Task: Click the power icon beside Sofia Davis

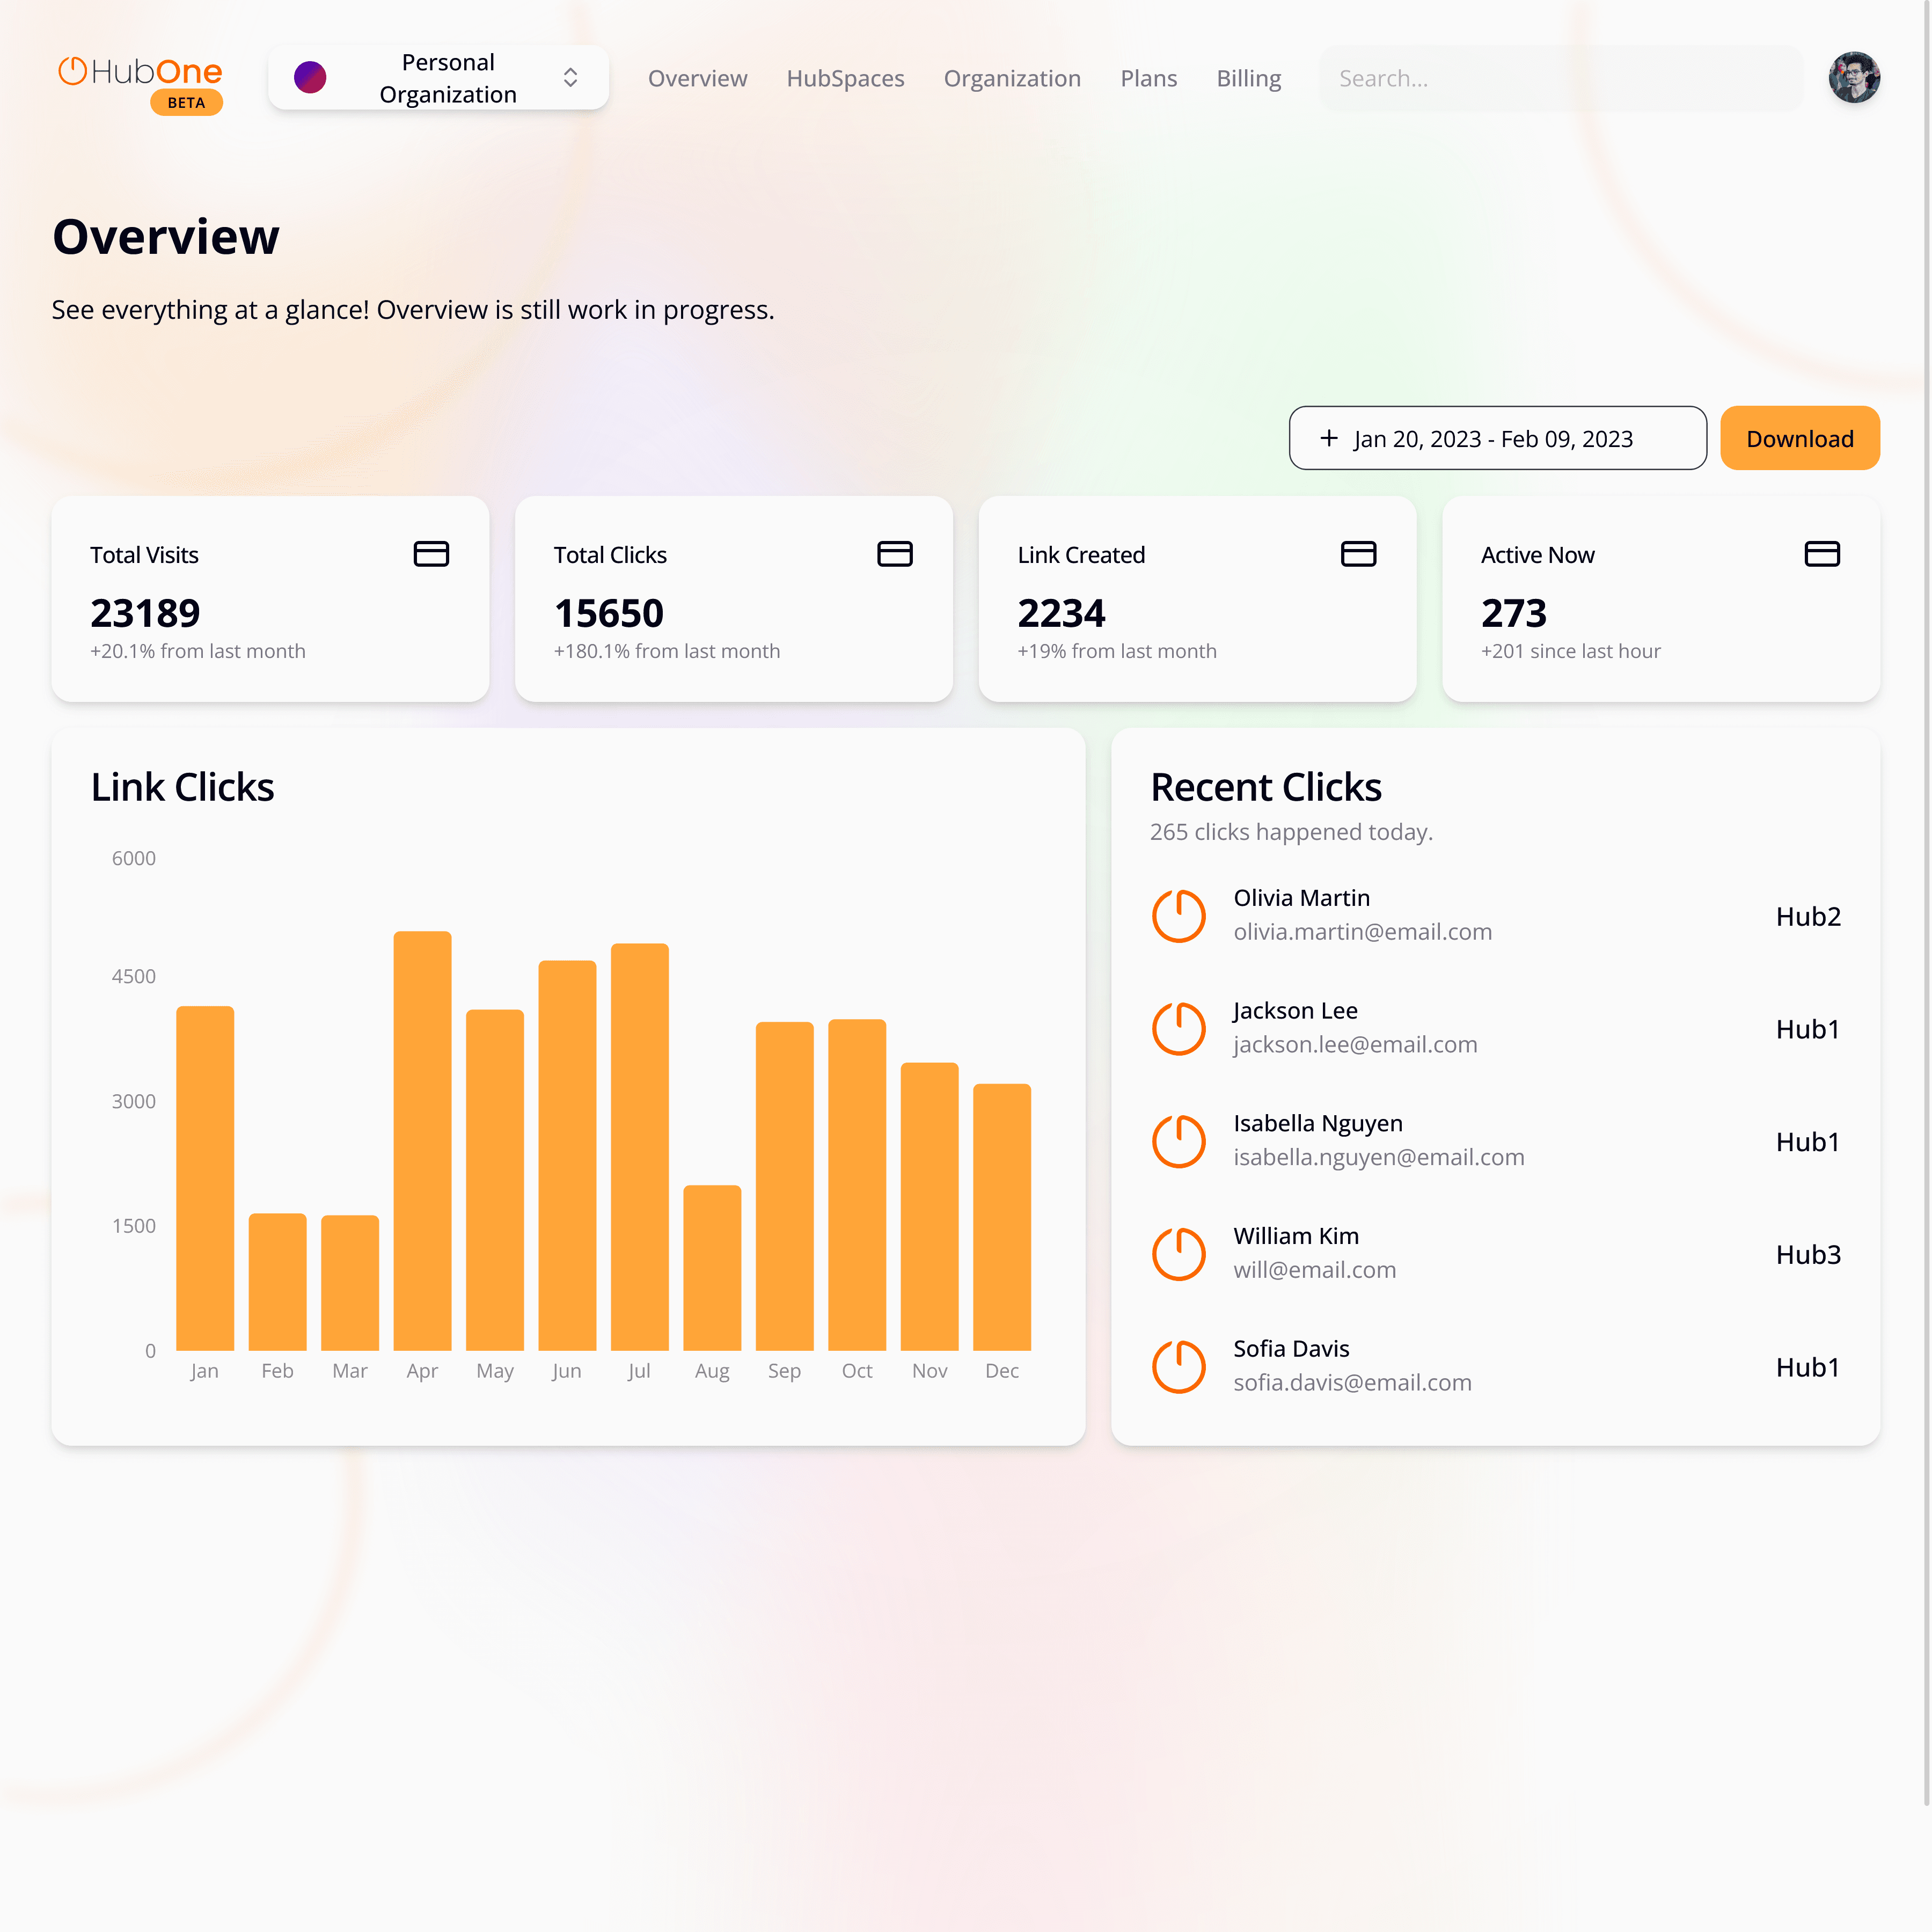Action: pos(1179,1366)
